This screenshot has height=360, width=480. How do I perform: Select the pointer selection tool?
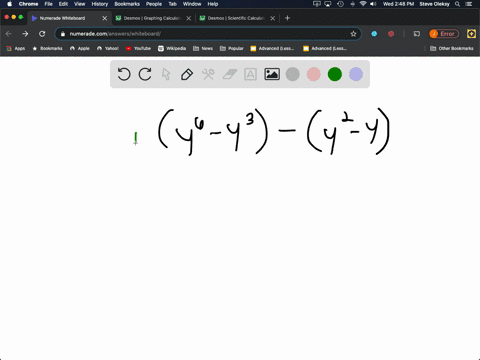point(166,74)
